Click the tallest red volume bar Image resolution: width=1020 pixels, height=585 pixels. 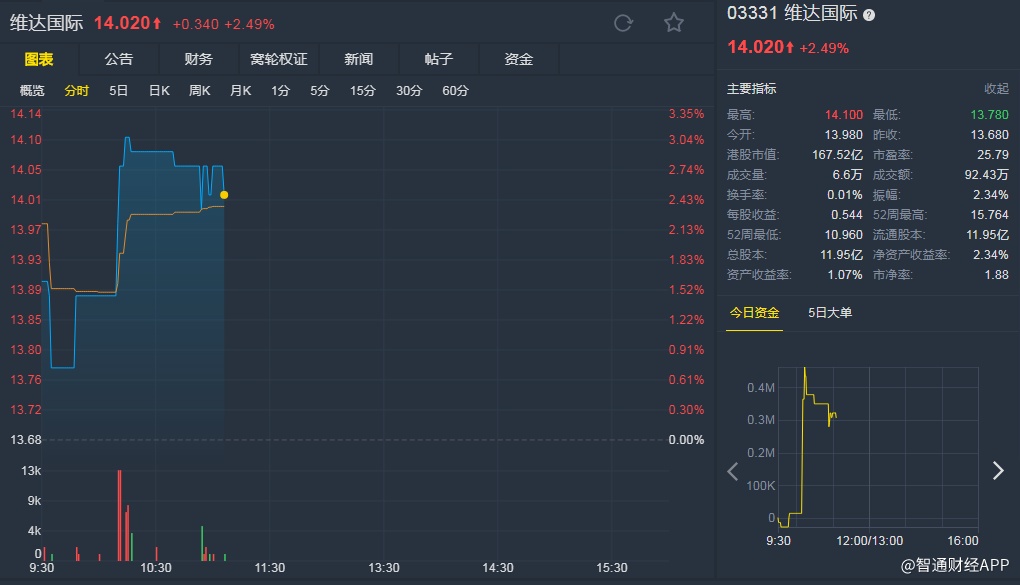pyautogui.click(x=119, y=515)
